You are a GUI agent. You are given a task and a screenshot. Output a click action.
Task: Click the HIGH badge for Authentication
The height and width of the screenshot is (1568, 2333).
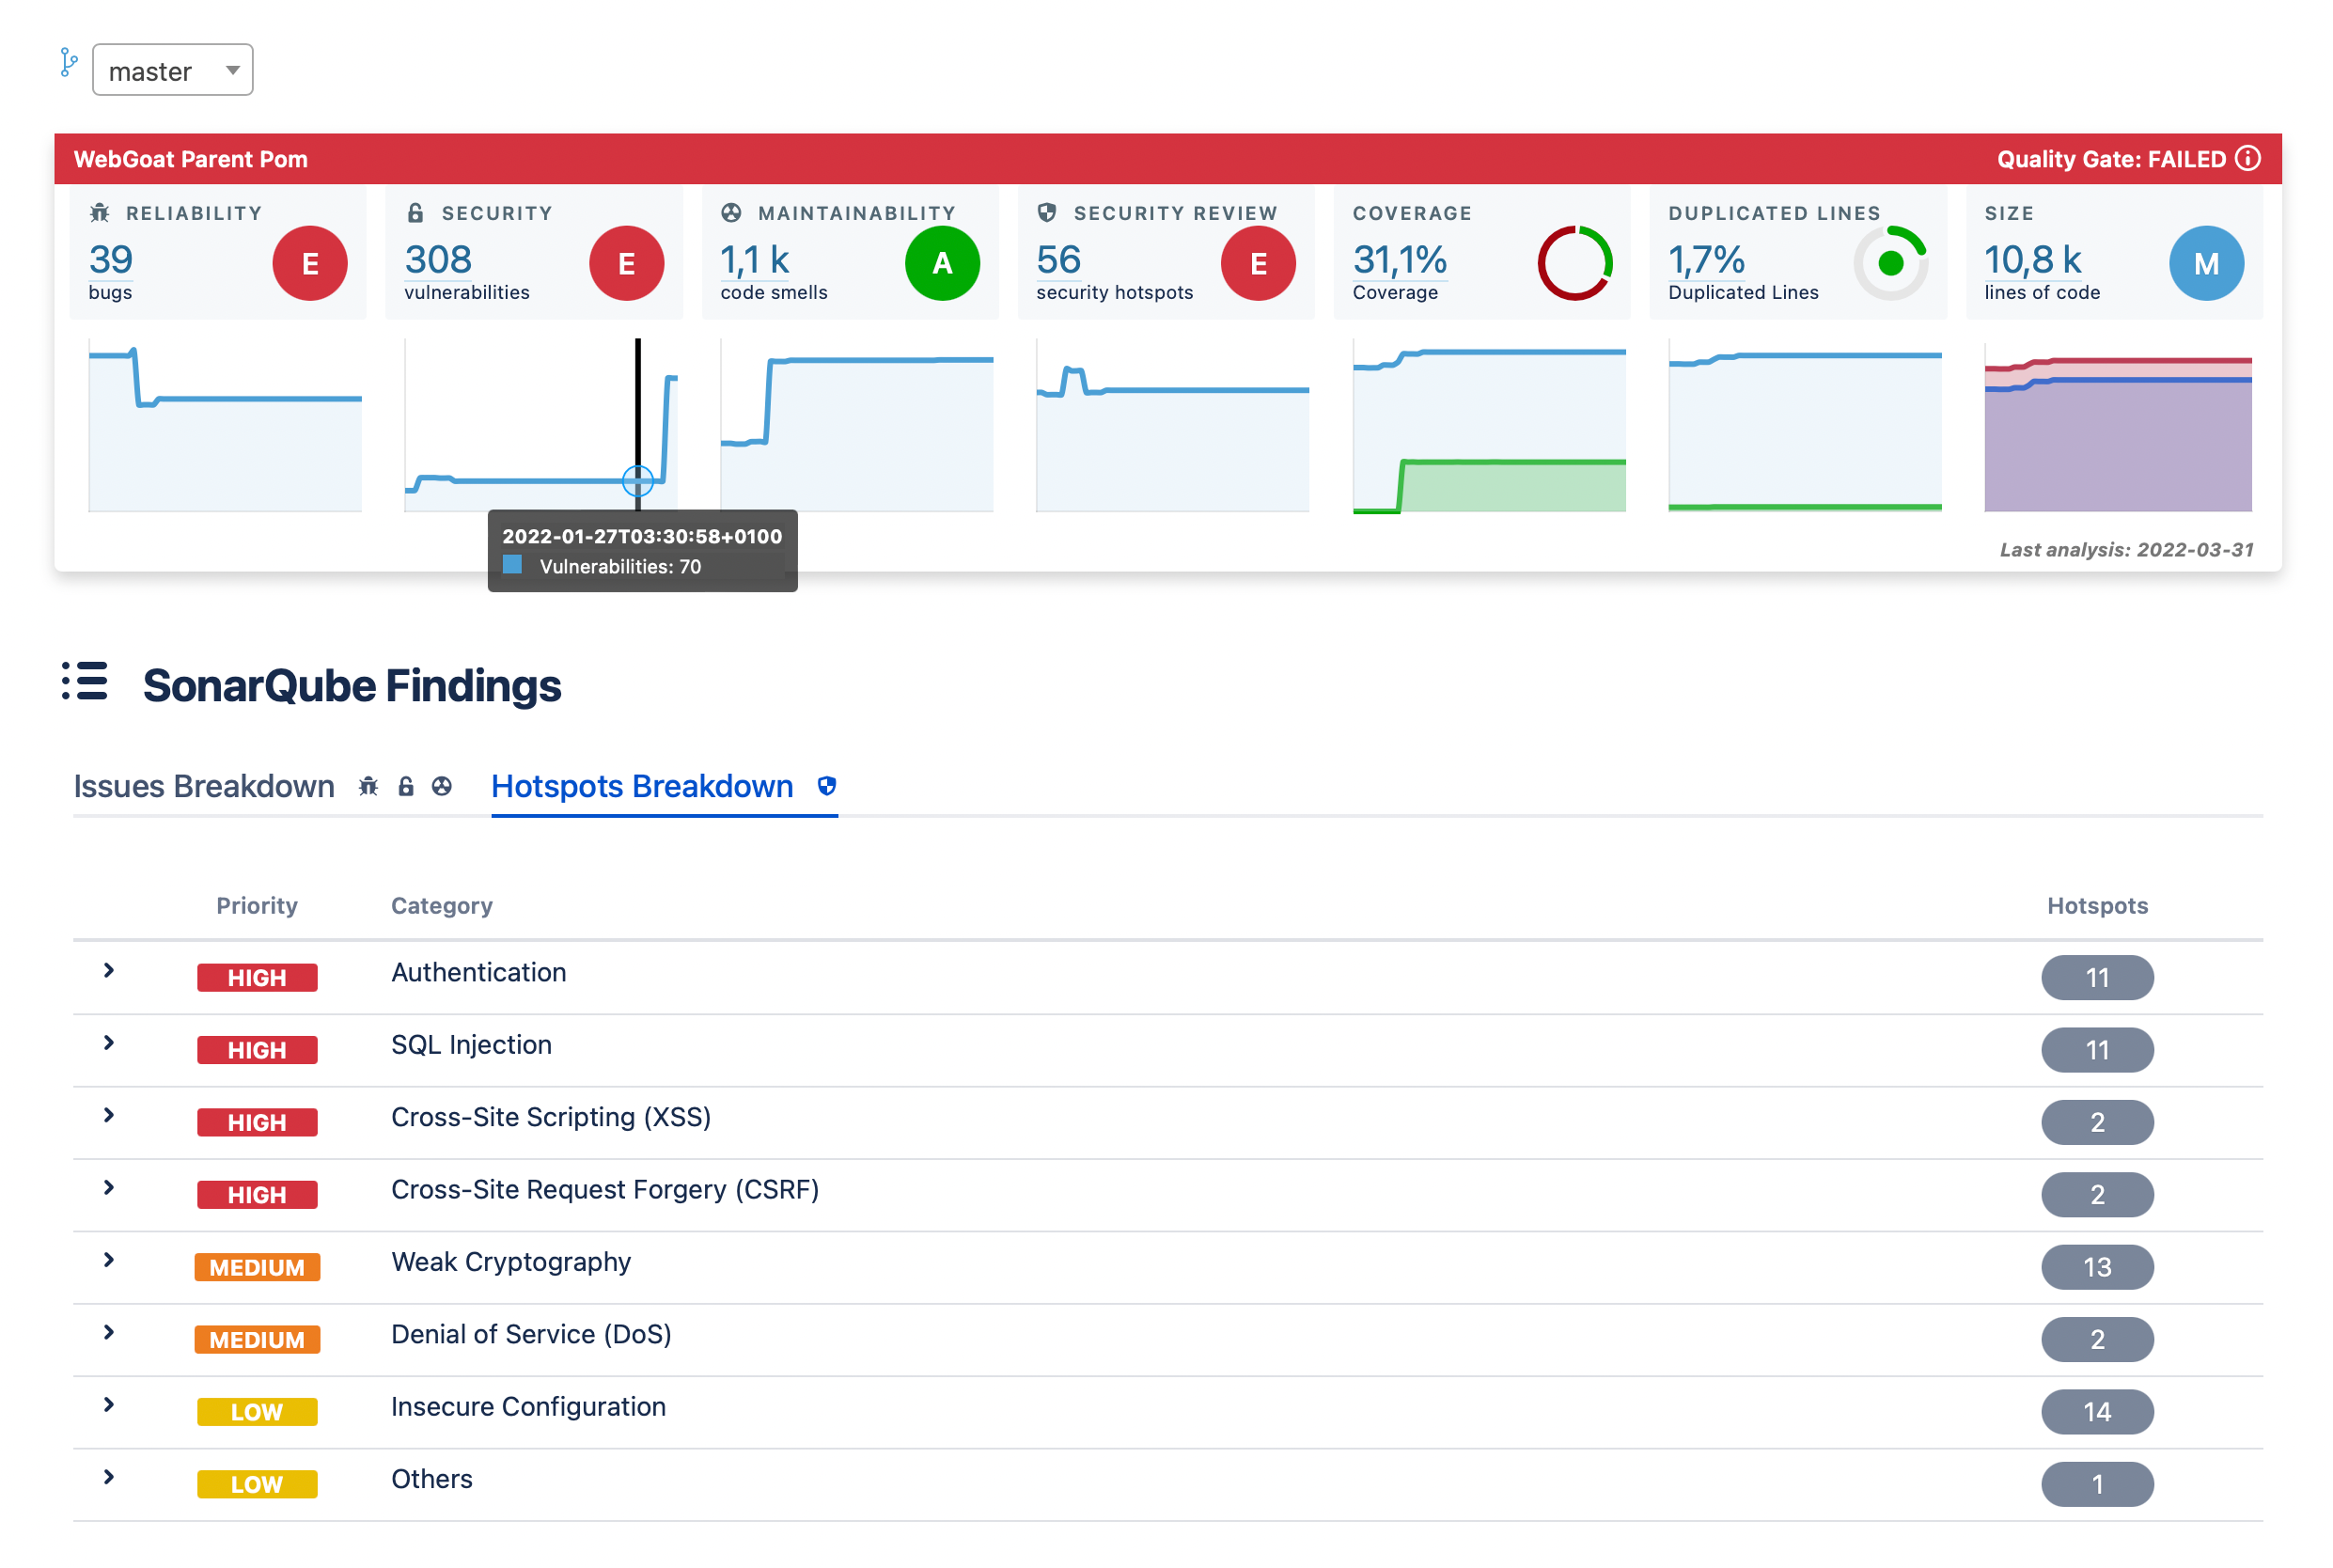(257, 978)
